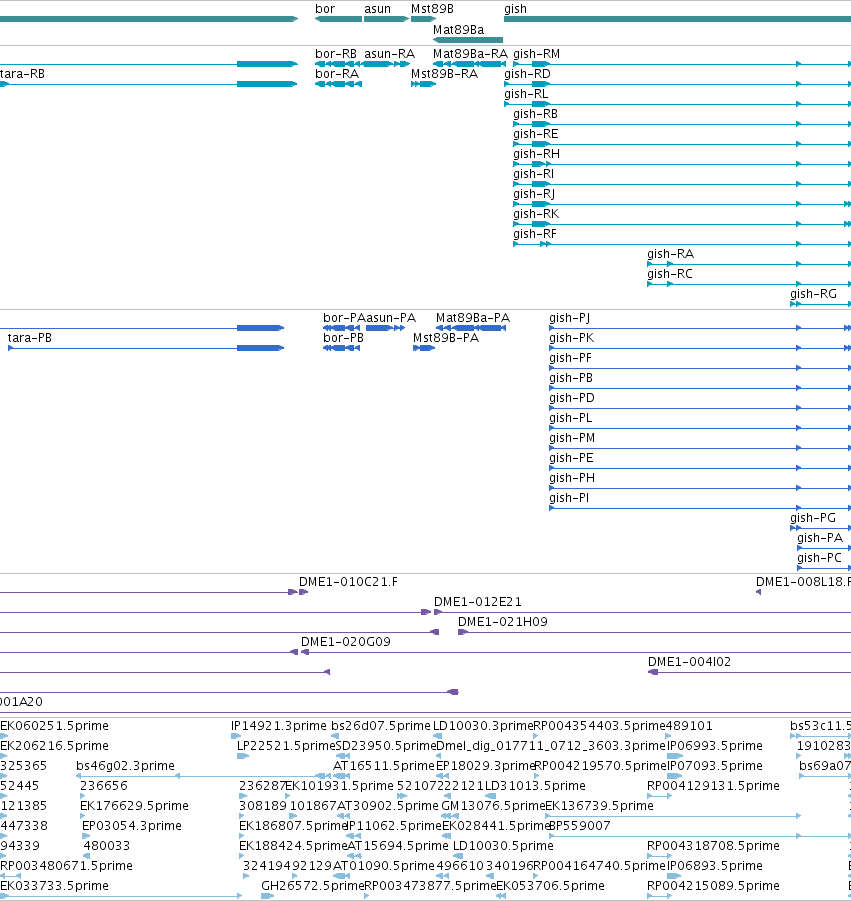Select the DME1-012E21 clone label
The image size is (851, 901).
478,602
